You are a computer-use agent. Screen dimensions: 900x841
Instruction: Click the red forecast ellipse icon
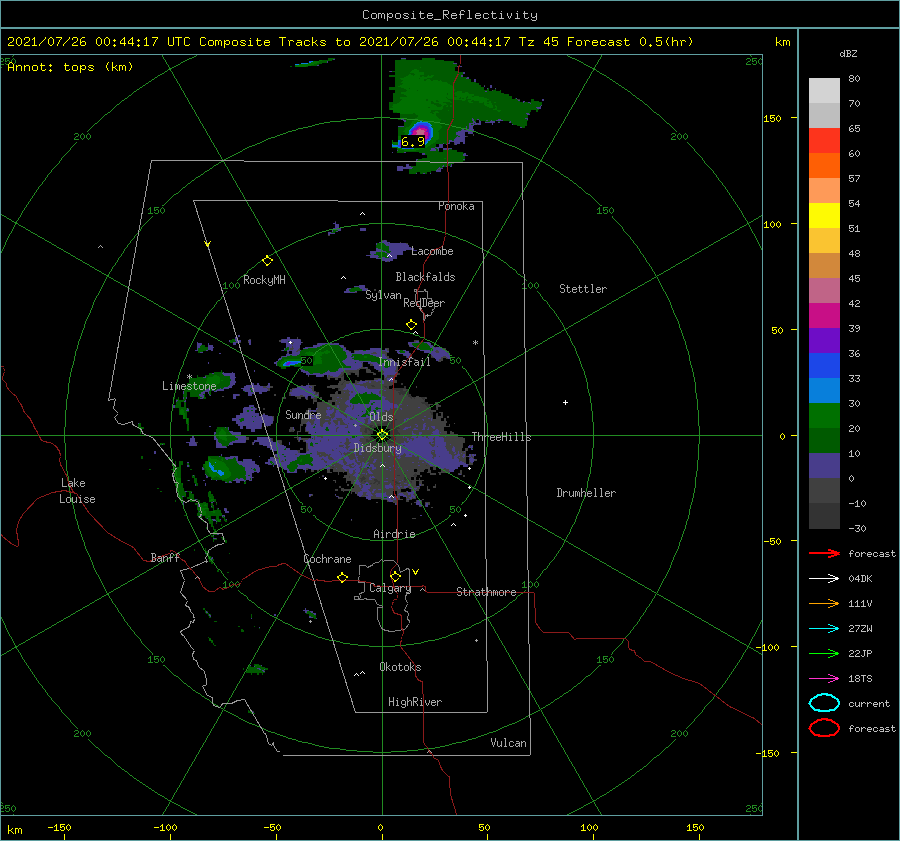(824, 728)
